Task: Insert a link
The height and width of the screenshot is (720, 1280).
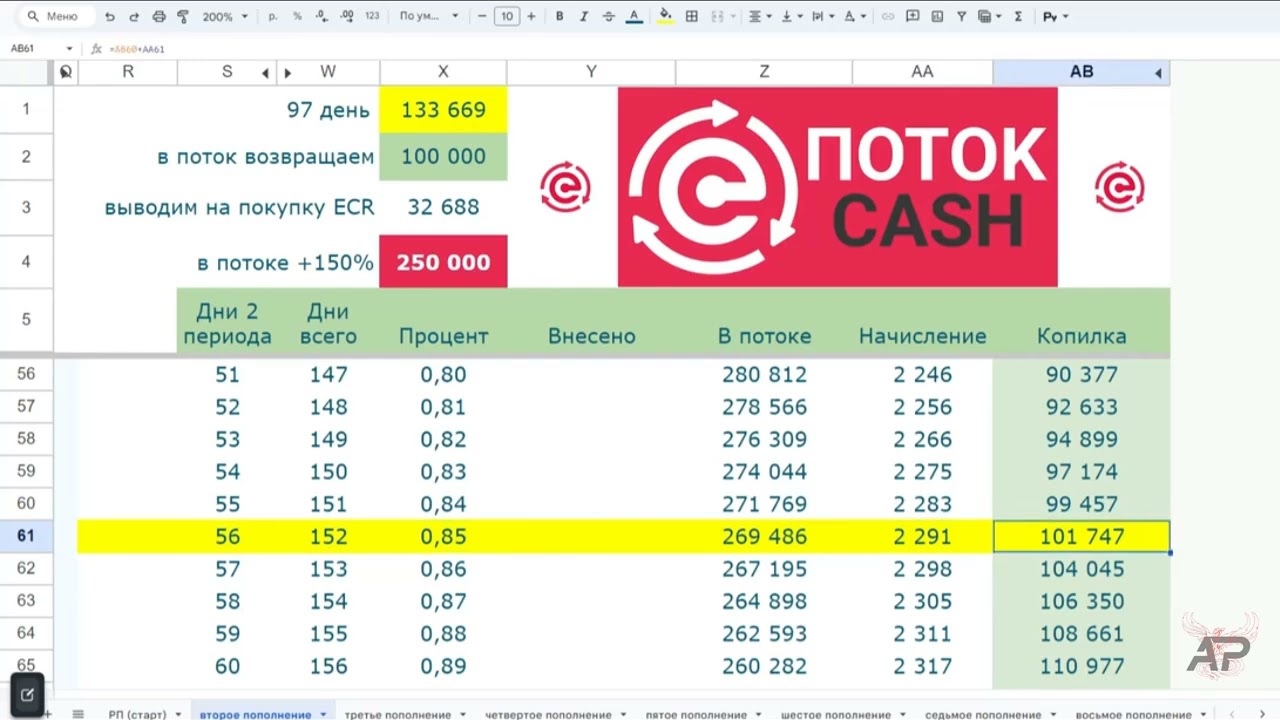Action: coord(887,17)
